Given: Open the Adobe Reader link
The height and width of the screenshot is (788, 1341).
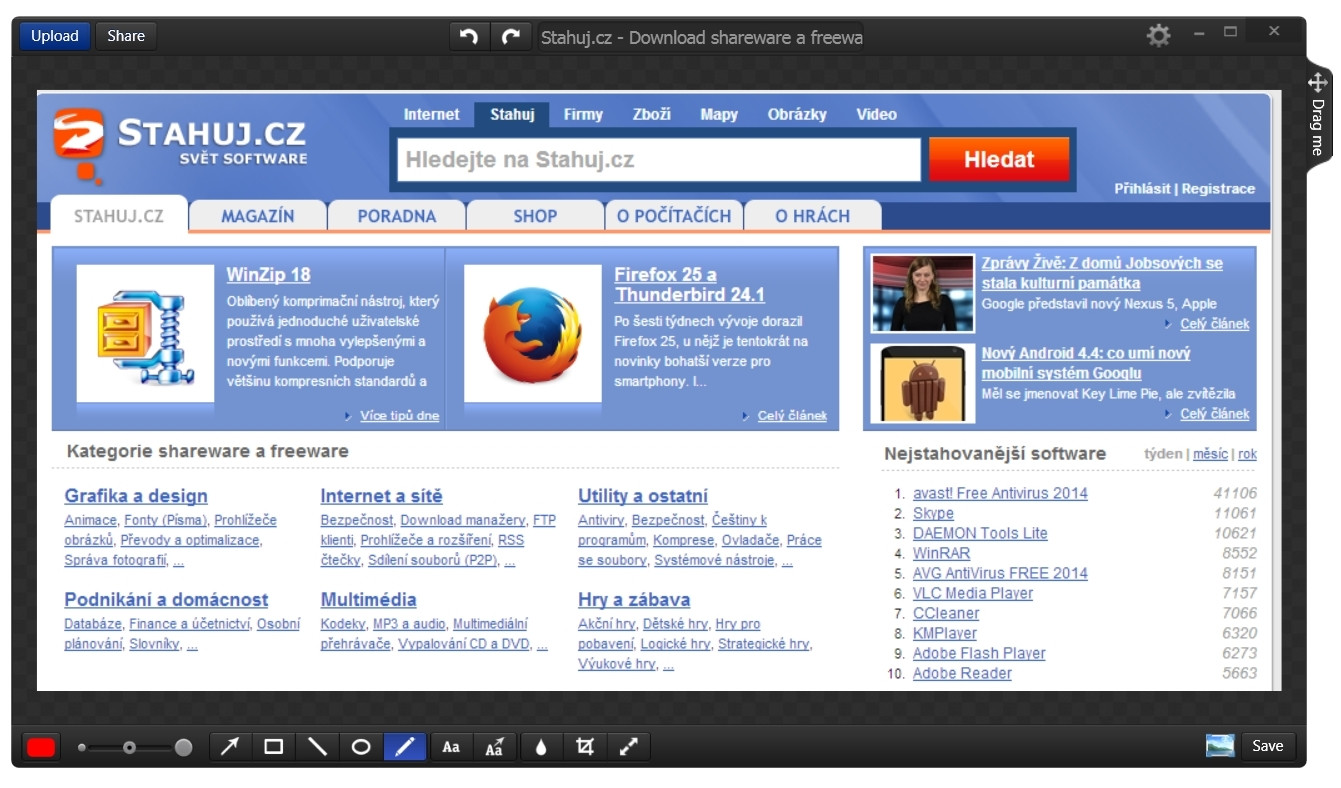Looking at the screenshot, I should pyautogui.click(x=962, y=673).
